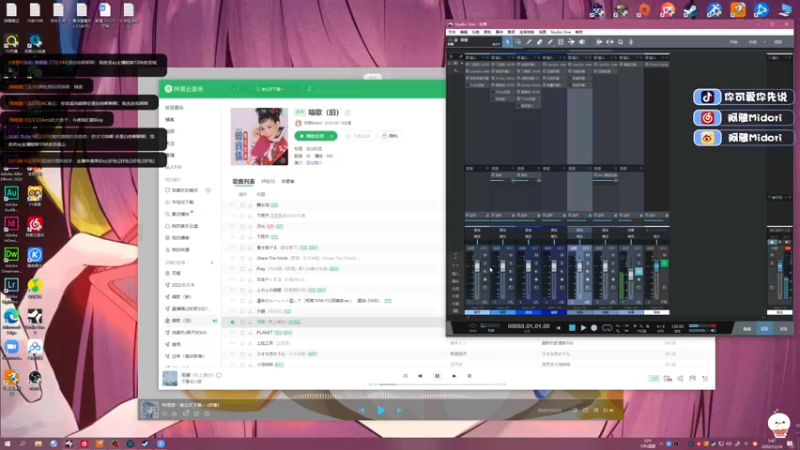
Task: Adjust the fourth mixer channel volume fader
Action: [554, 266]
